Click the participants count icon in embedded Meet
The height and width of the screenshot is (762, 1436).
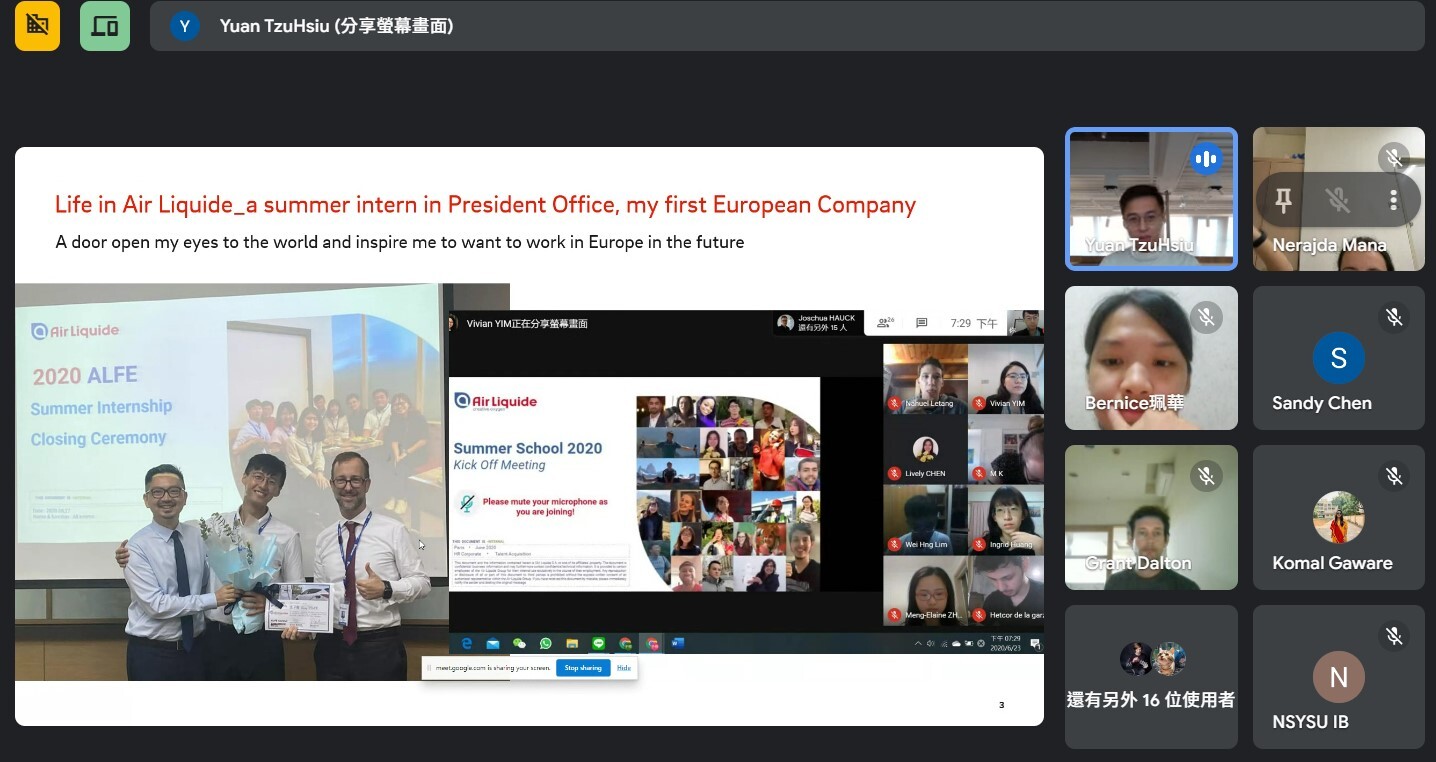885,323
